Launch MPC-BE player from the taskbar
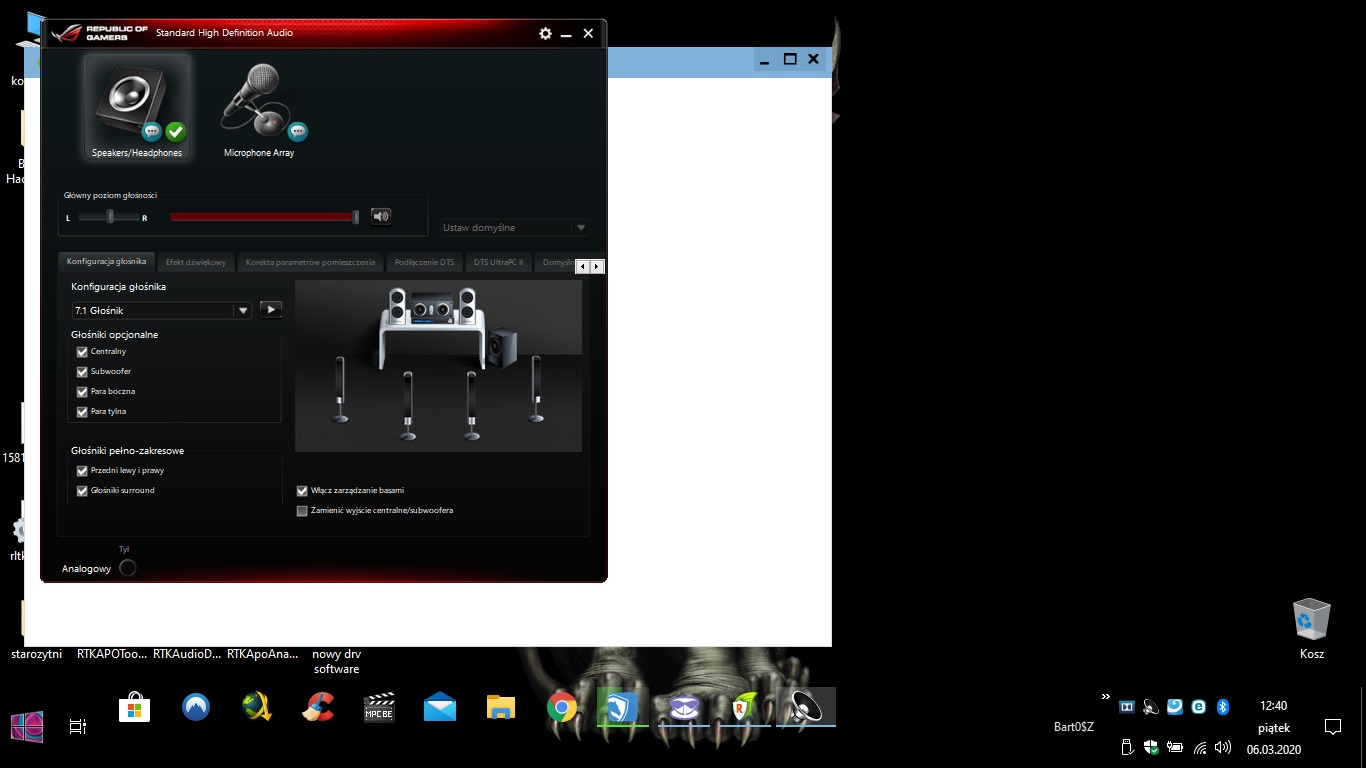This screenshot has width=1366, height=768. [x=379, y=708]
